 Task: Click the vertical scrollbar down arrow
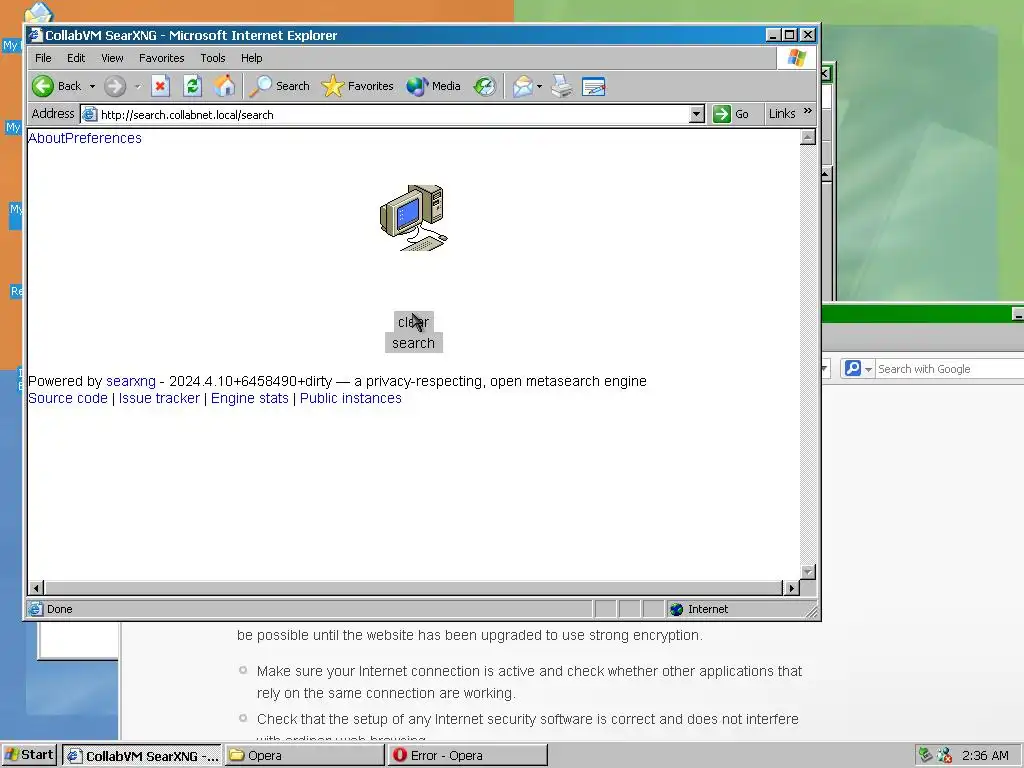808,572
